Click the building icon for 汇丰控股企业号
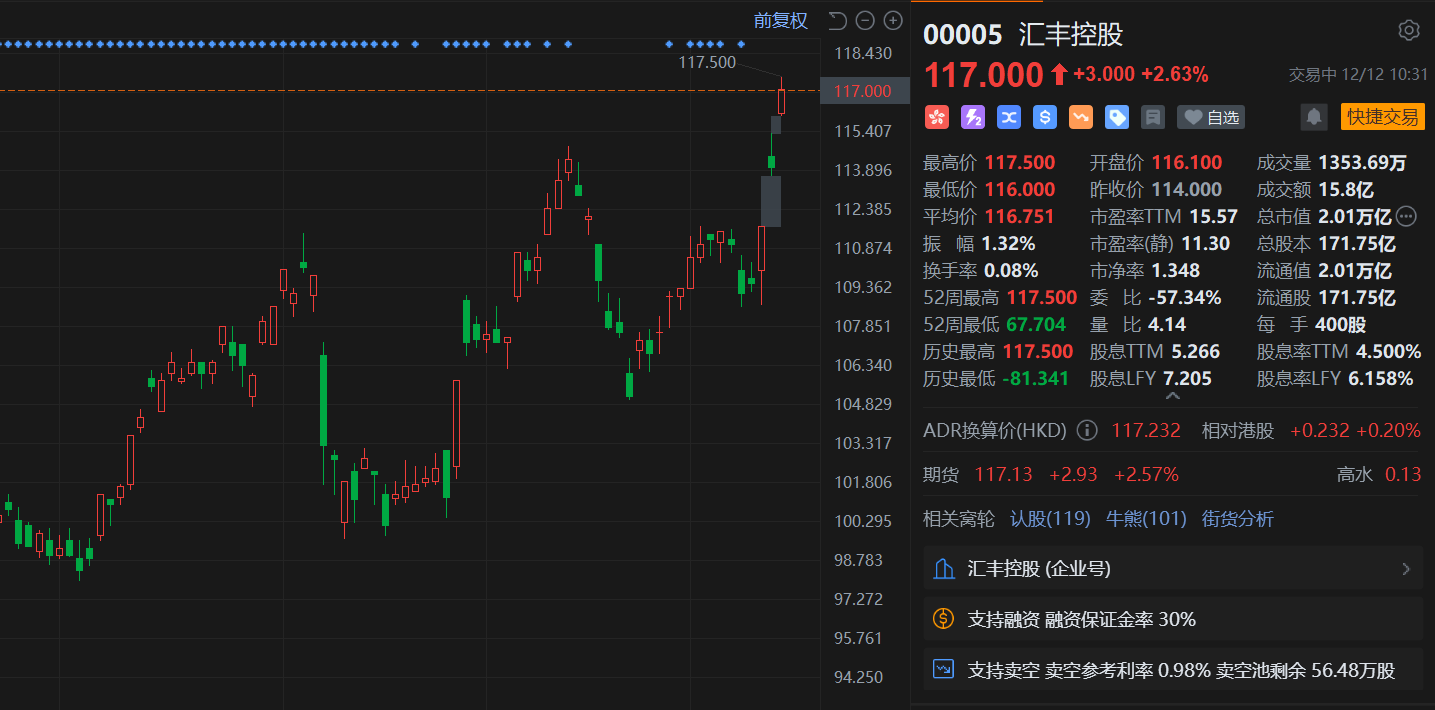1435x710 pixels. tap(943, 568)
